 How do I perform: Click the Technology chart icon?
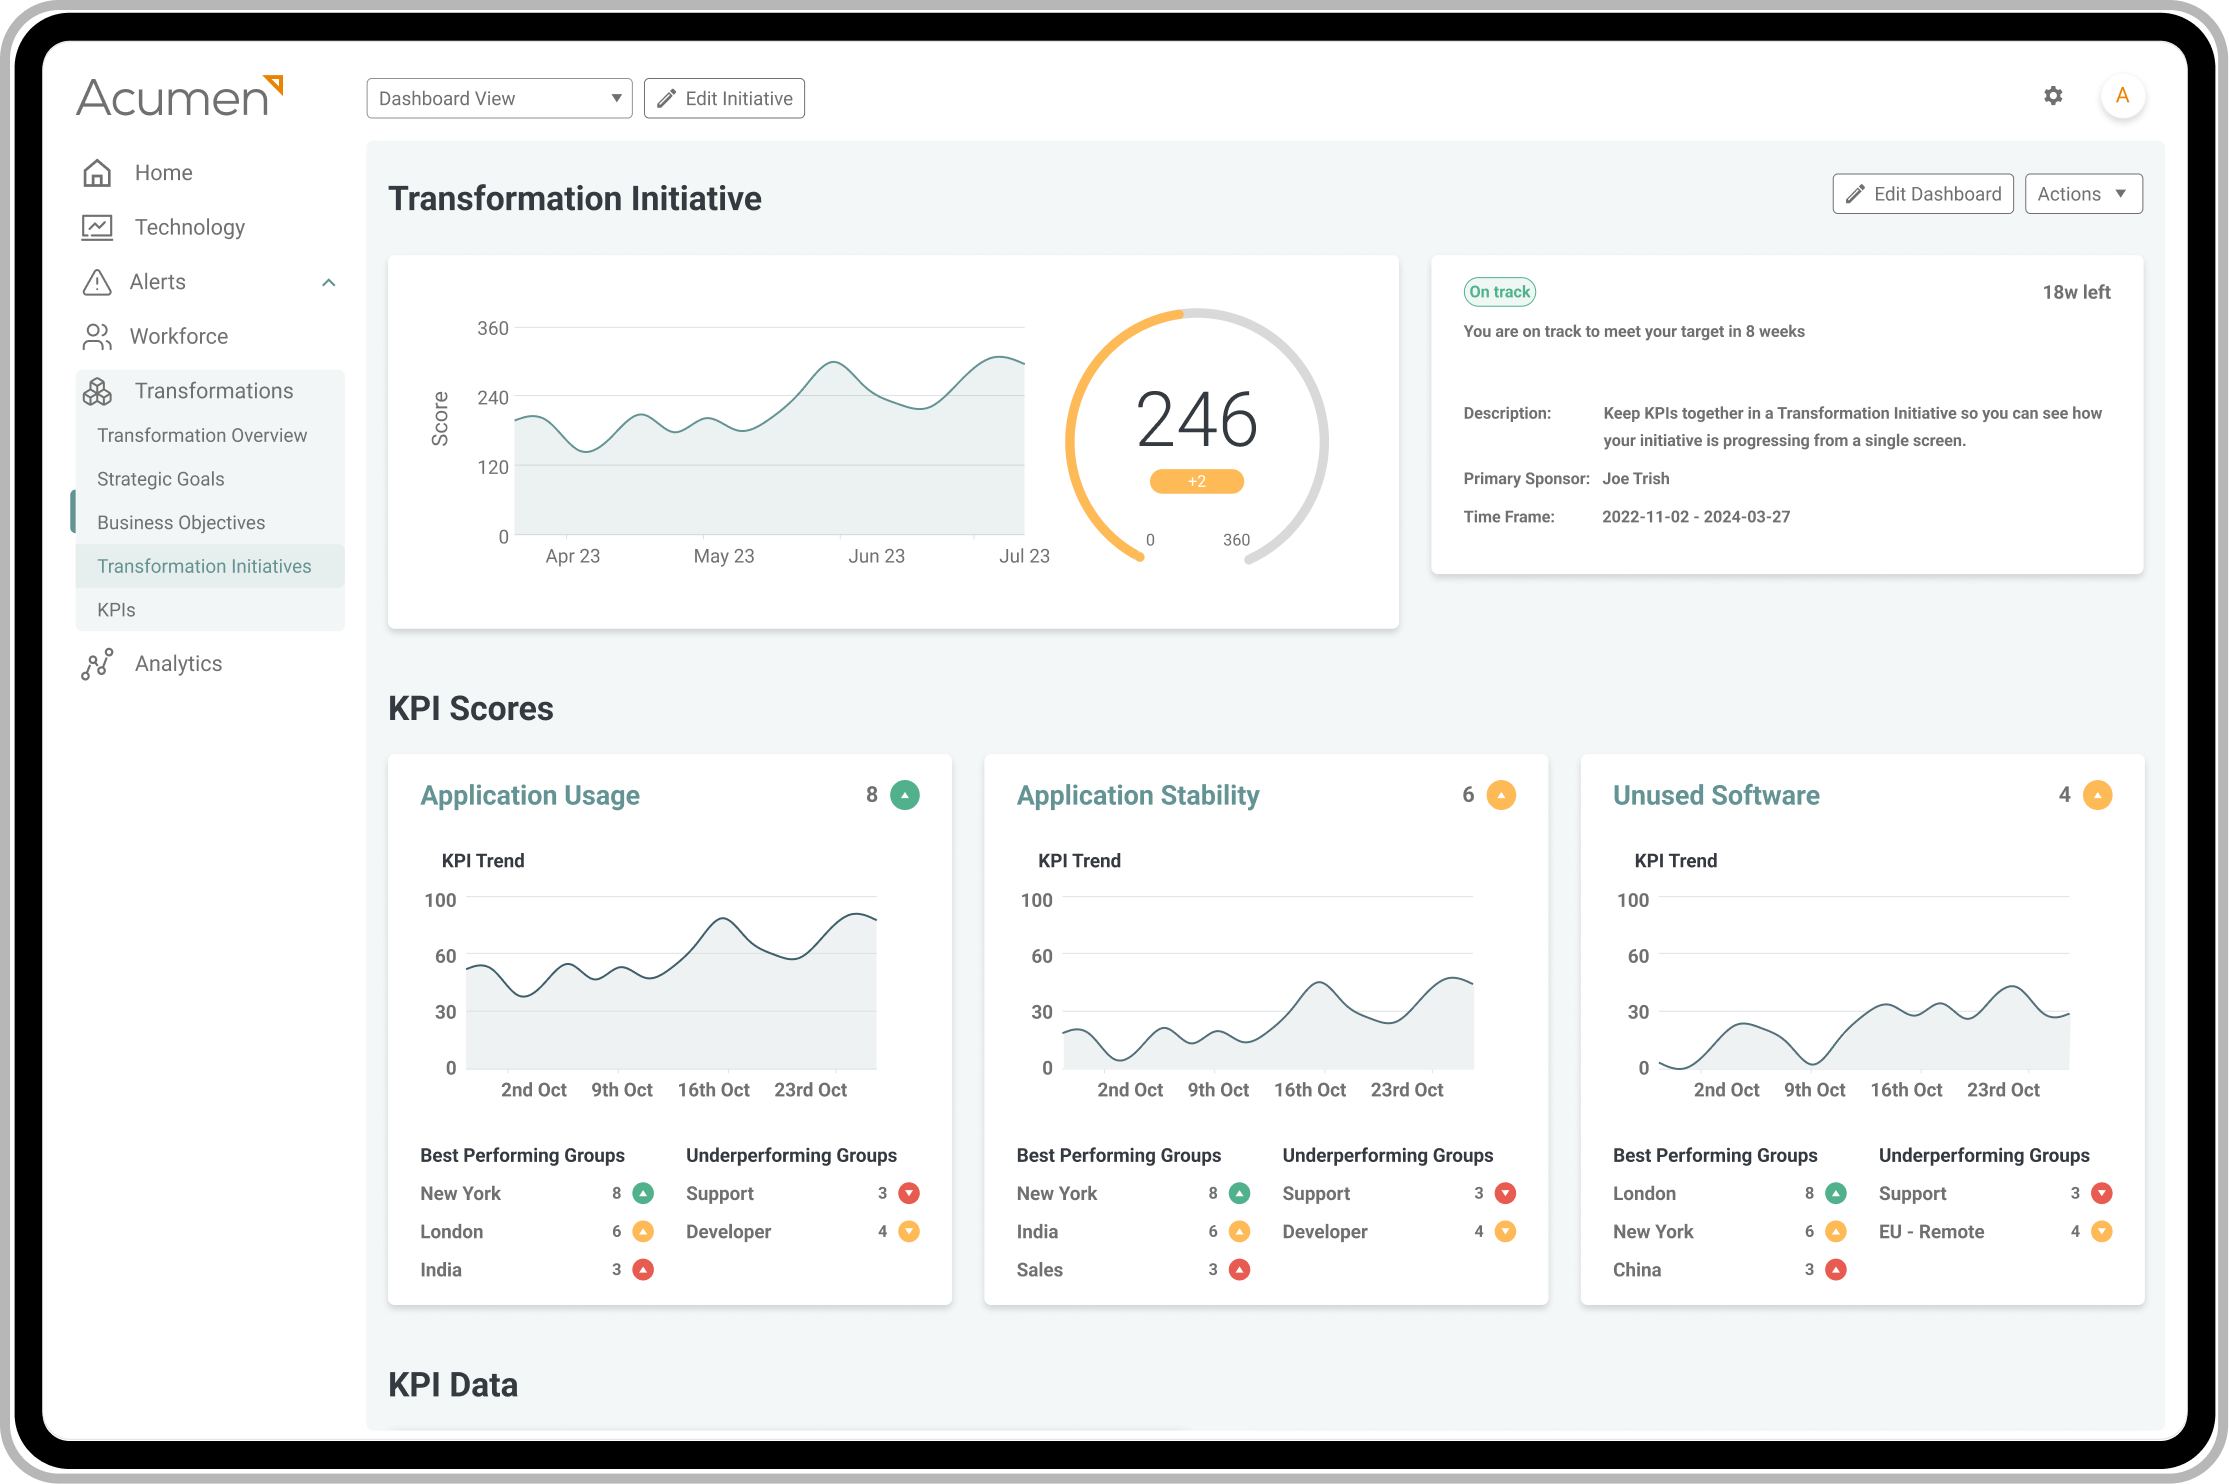coord(97,227)
